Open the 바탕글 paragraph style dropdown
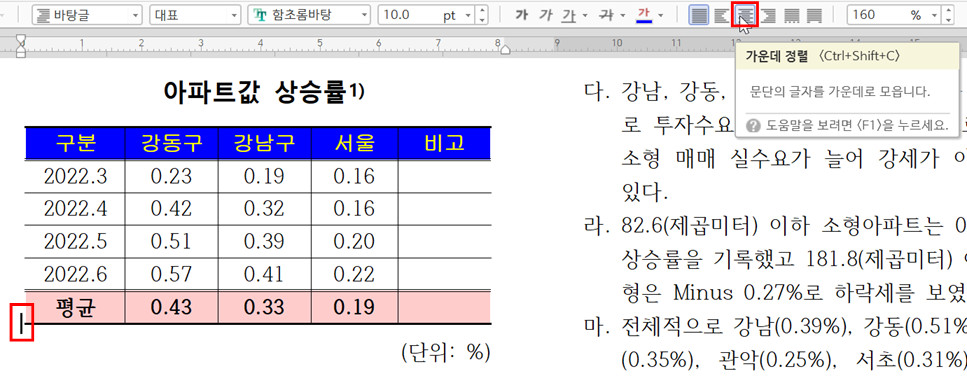This screenshot has height=383, width=967. (87, 15)
